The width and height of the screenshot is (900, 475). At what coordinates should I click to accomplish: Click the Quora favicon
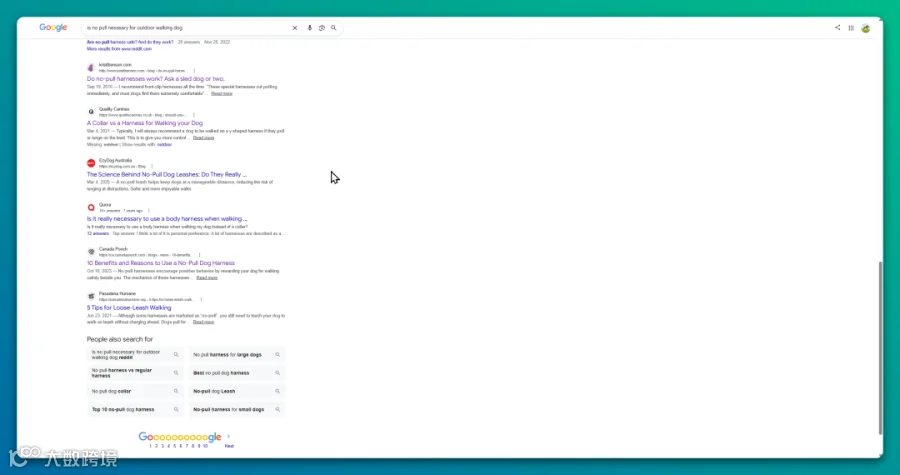point(91,208)
